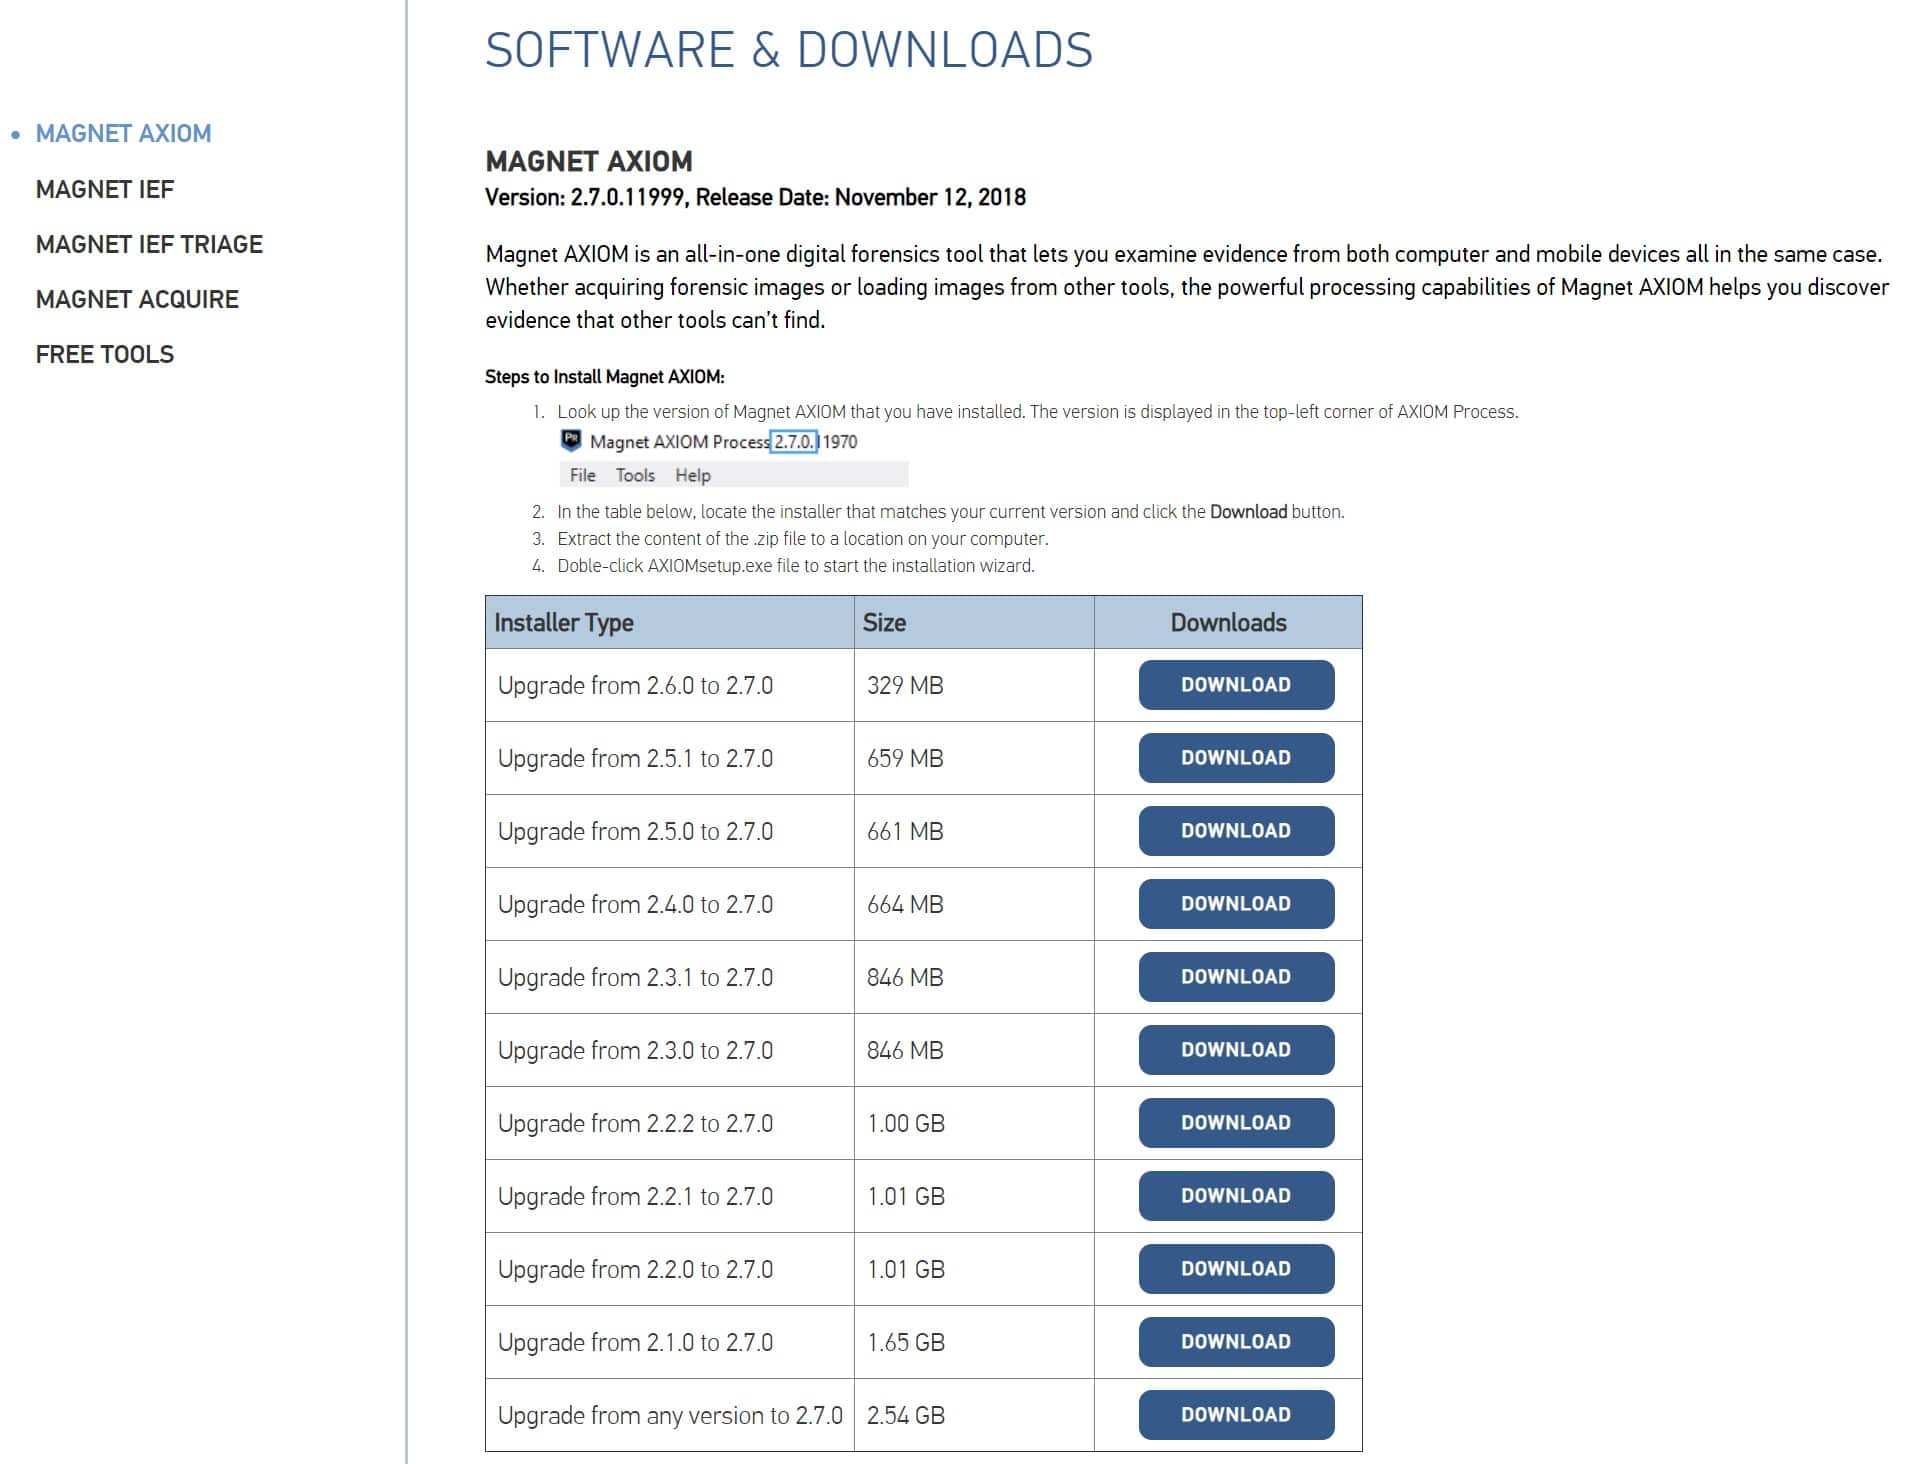This screenshot has width=1915, height=1464.
Task: Click the Installer Type column header
Action: point(564,621)
